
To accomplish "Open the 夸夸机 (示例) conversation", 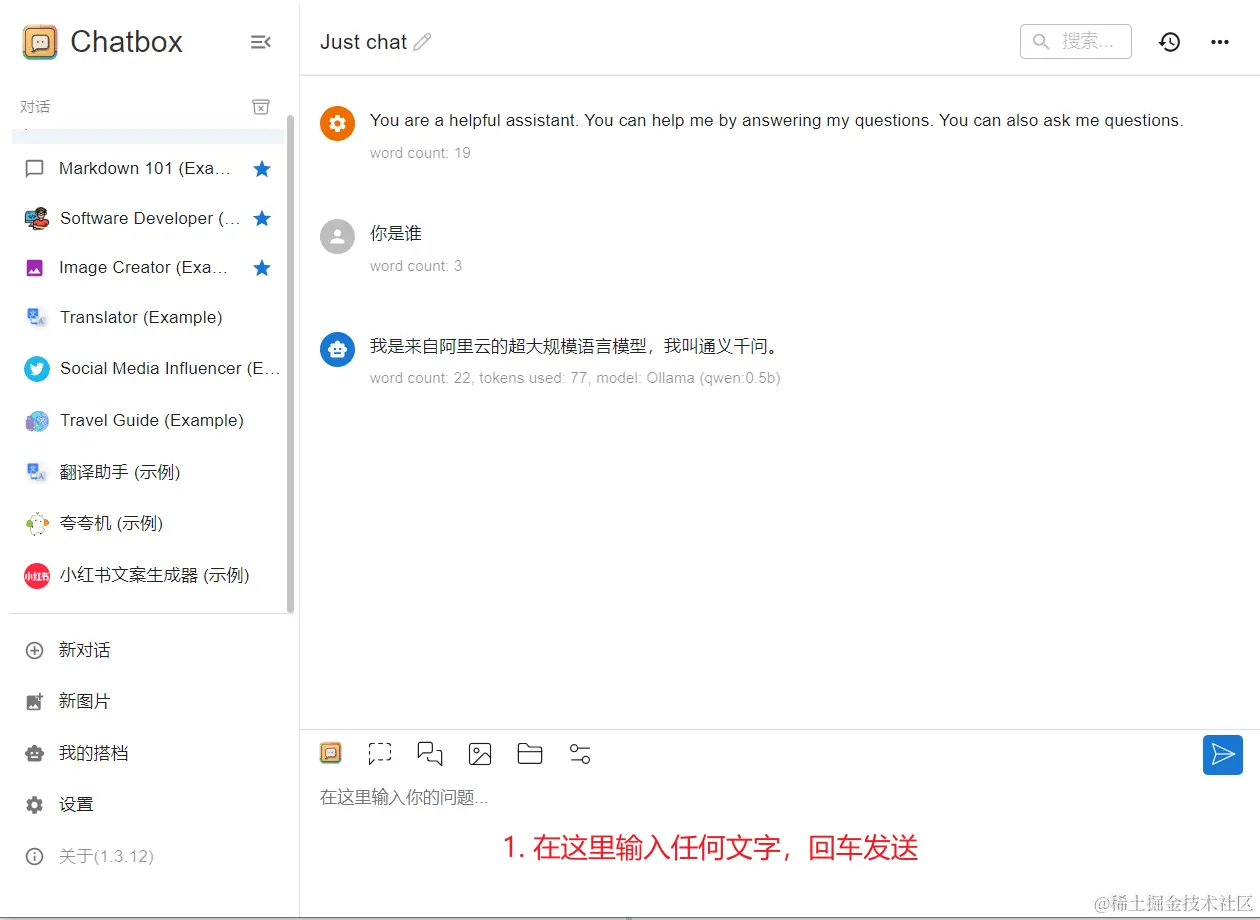I will coord(148,523).
